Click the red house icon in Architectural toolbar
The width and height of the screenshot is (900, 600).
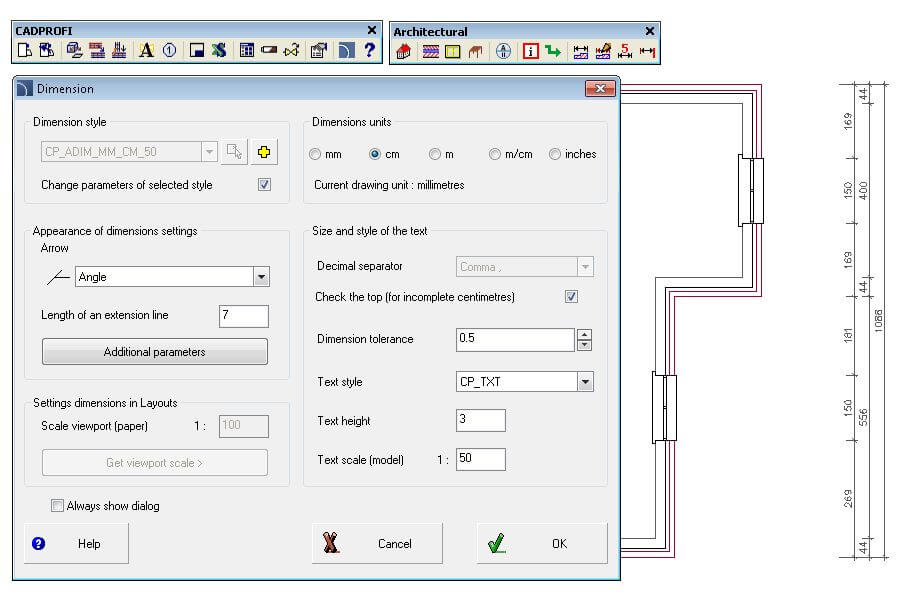404,51
